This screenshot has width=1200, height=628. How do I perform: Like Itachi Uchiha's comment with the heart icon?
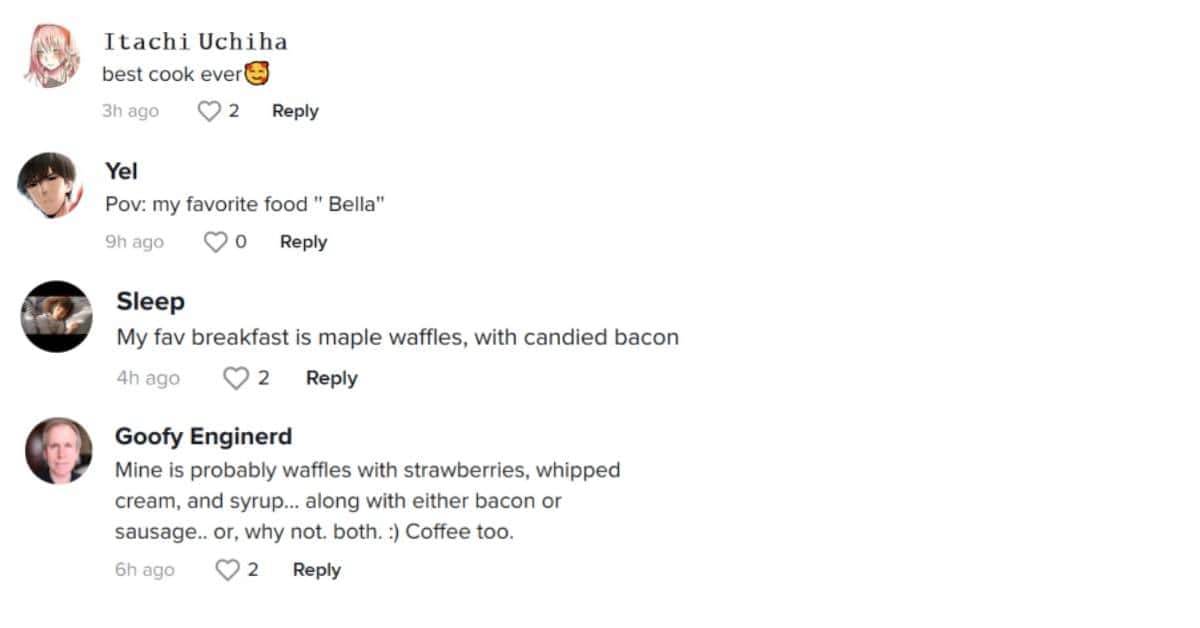click(x=207, y=111)
